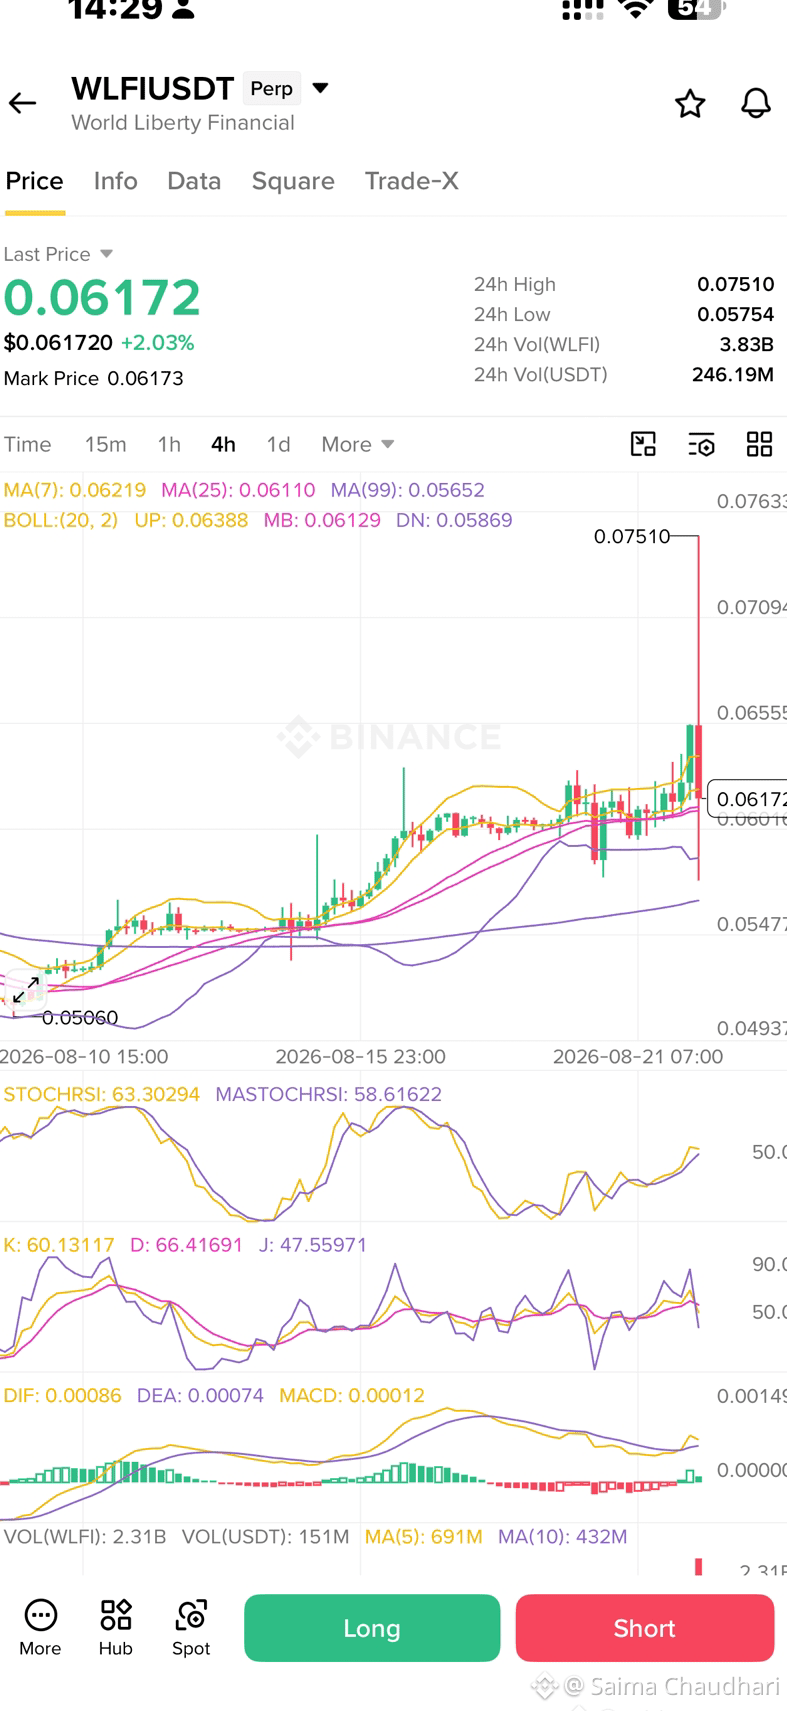Tap the volume MA(5): 691M label
This screenshot has width=787, height=1711.
(424, 1536)
